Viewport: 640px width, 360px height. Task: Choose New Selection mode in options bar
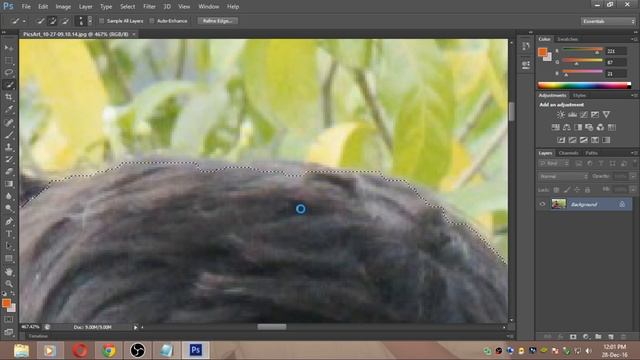(40, 21)
